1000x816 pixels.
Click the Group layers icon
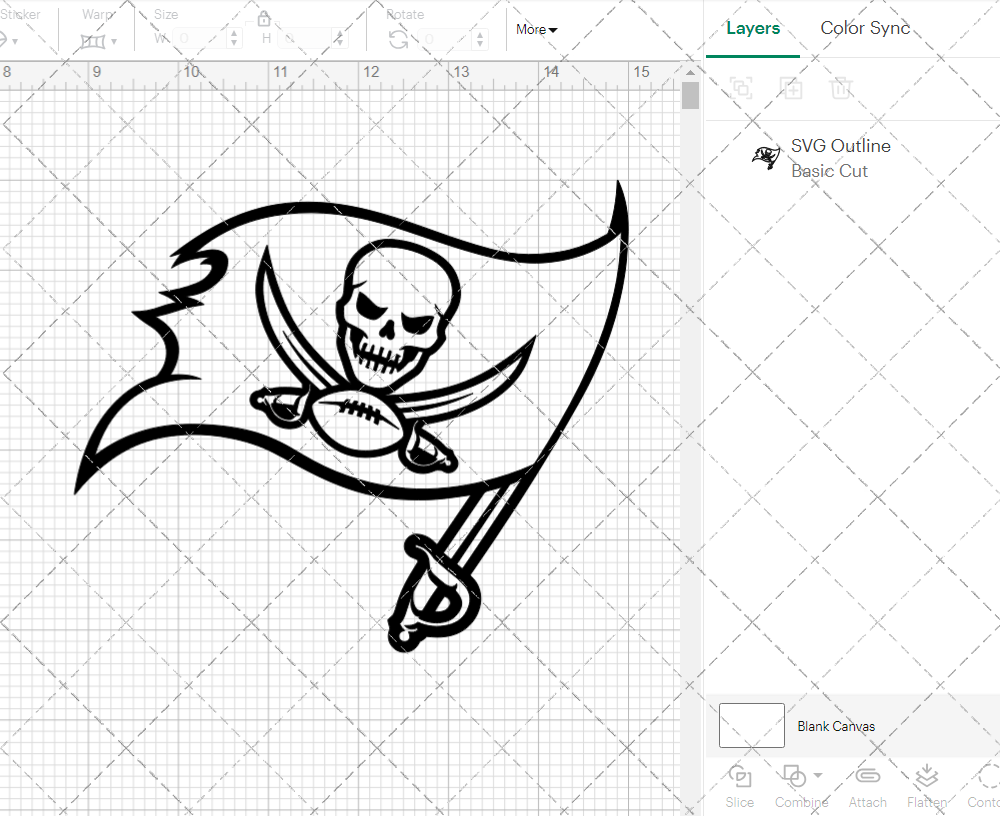(x=741, y=88)
